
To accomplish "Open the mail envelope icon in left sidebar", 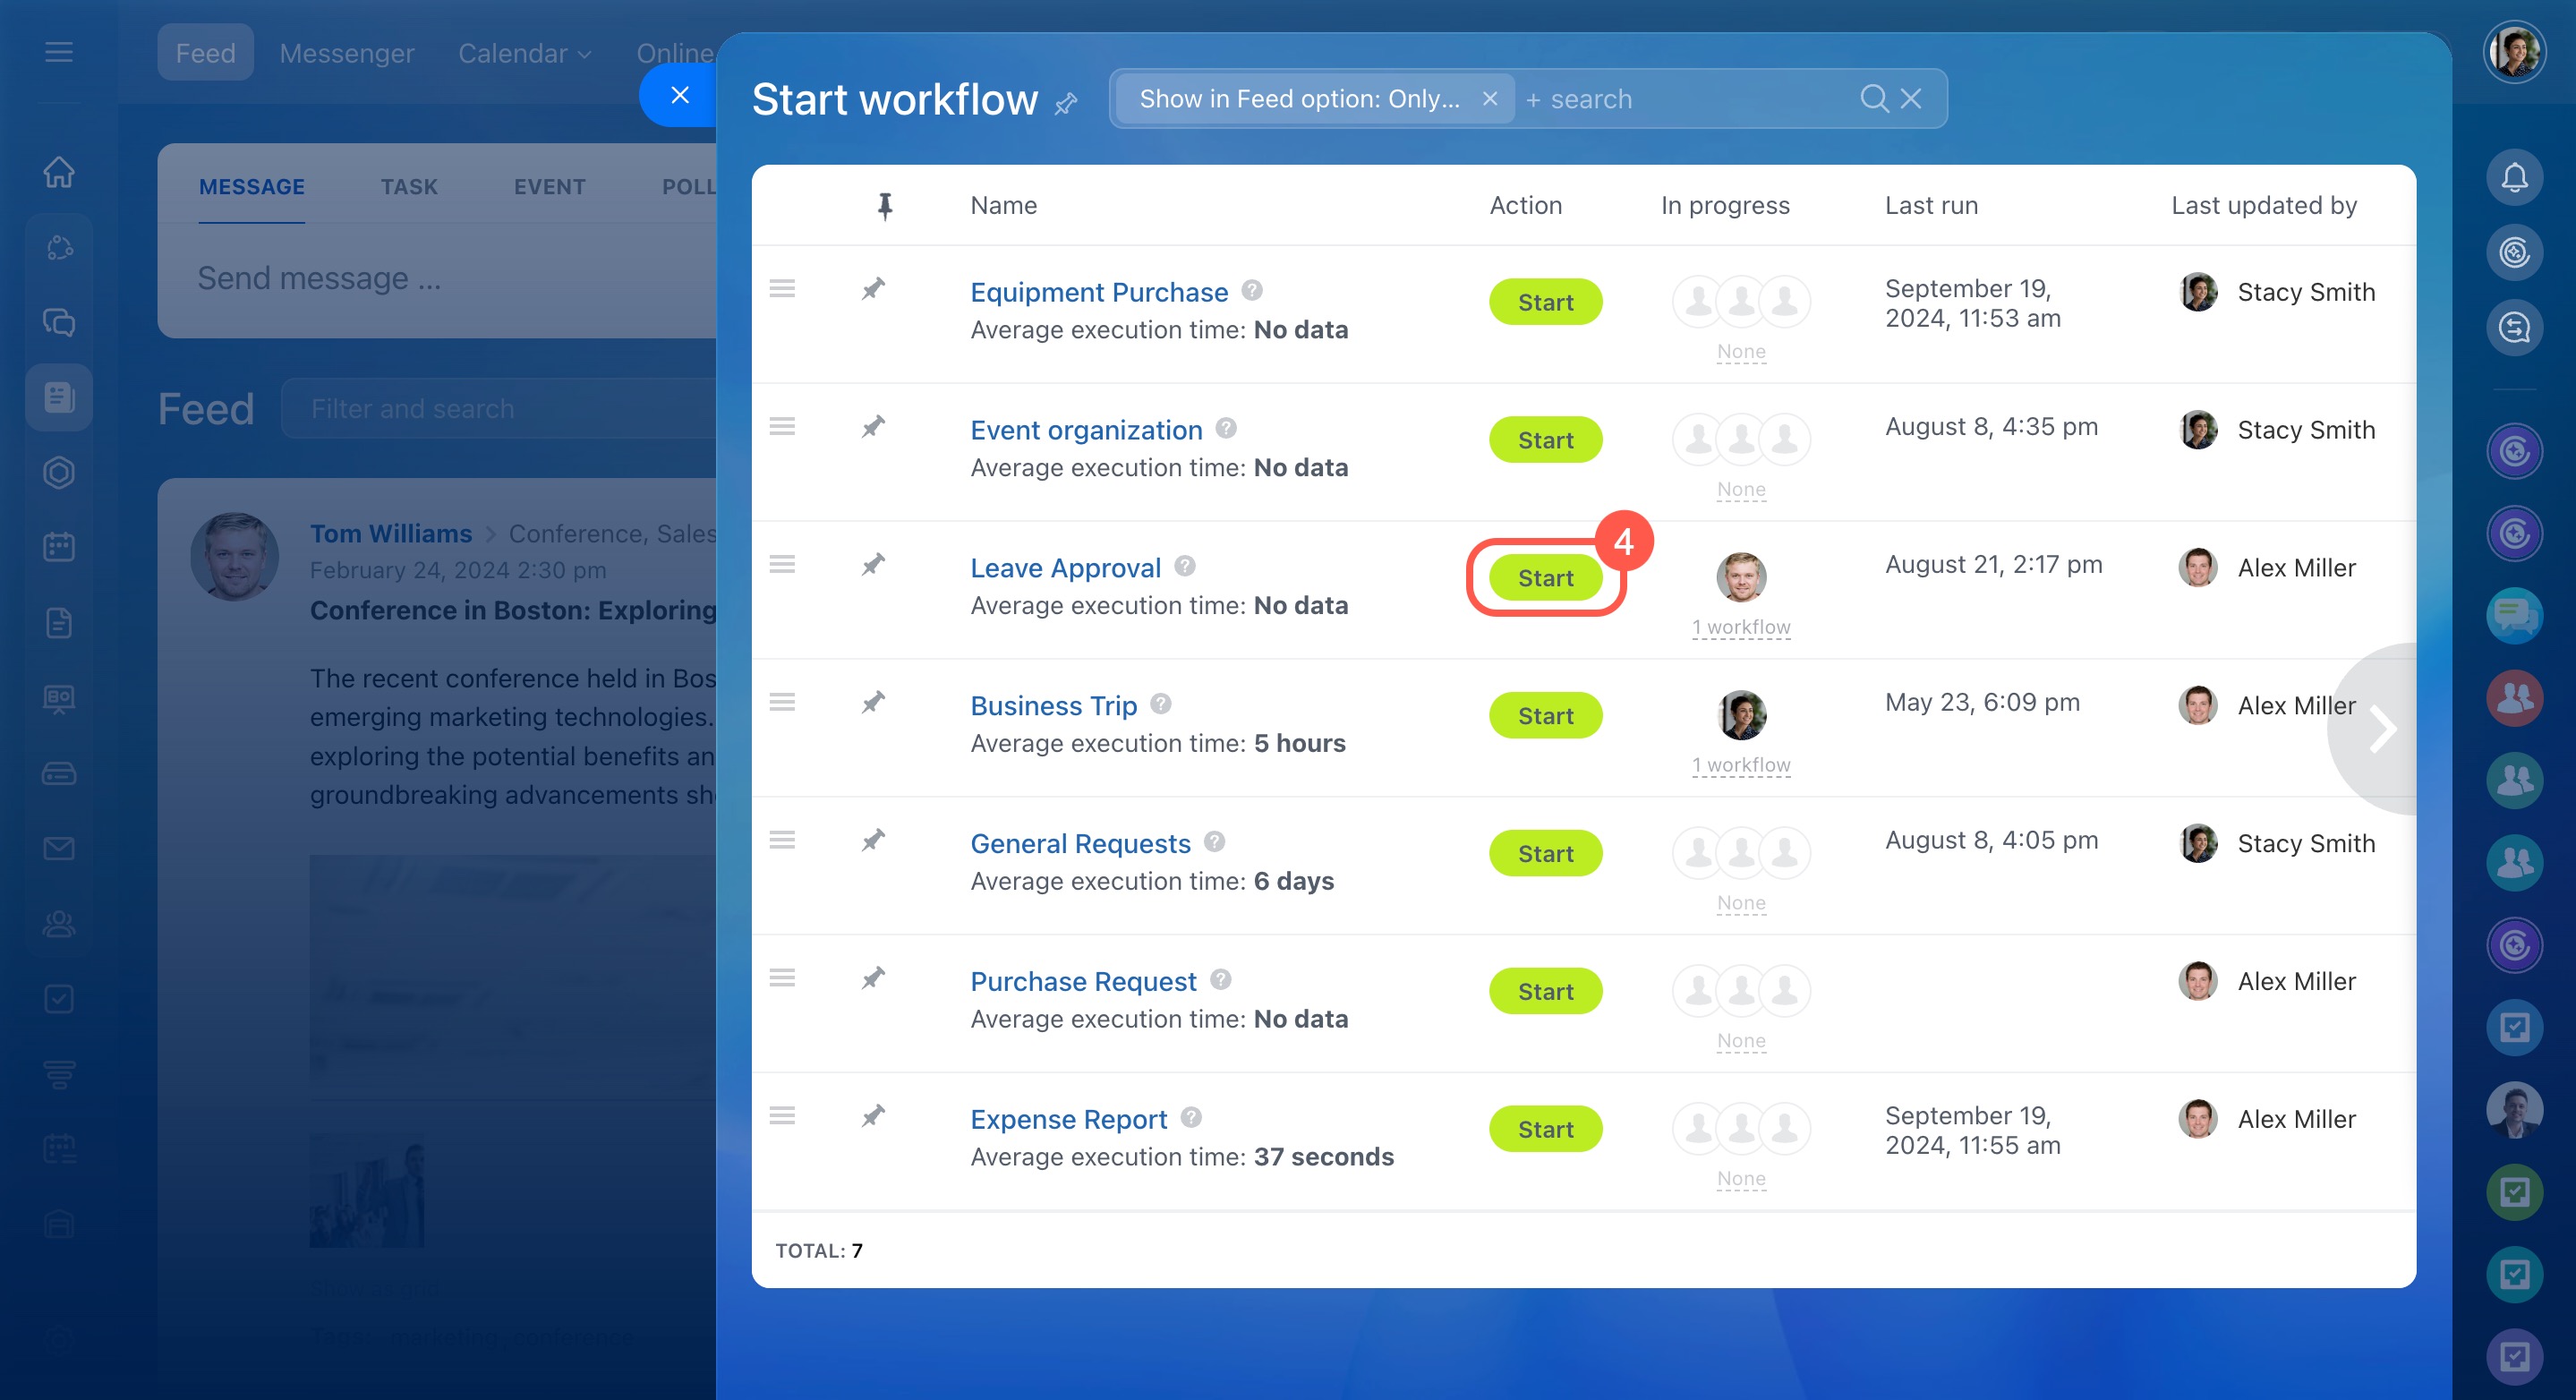I will click(59, 848).
